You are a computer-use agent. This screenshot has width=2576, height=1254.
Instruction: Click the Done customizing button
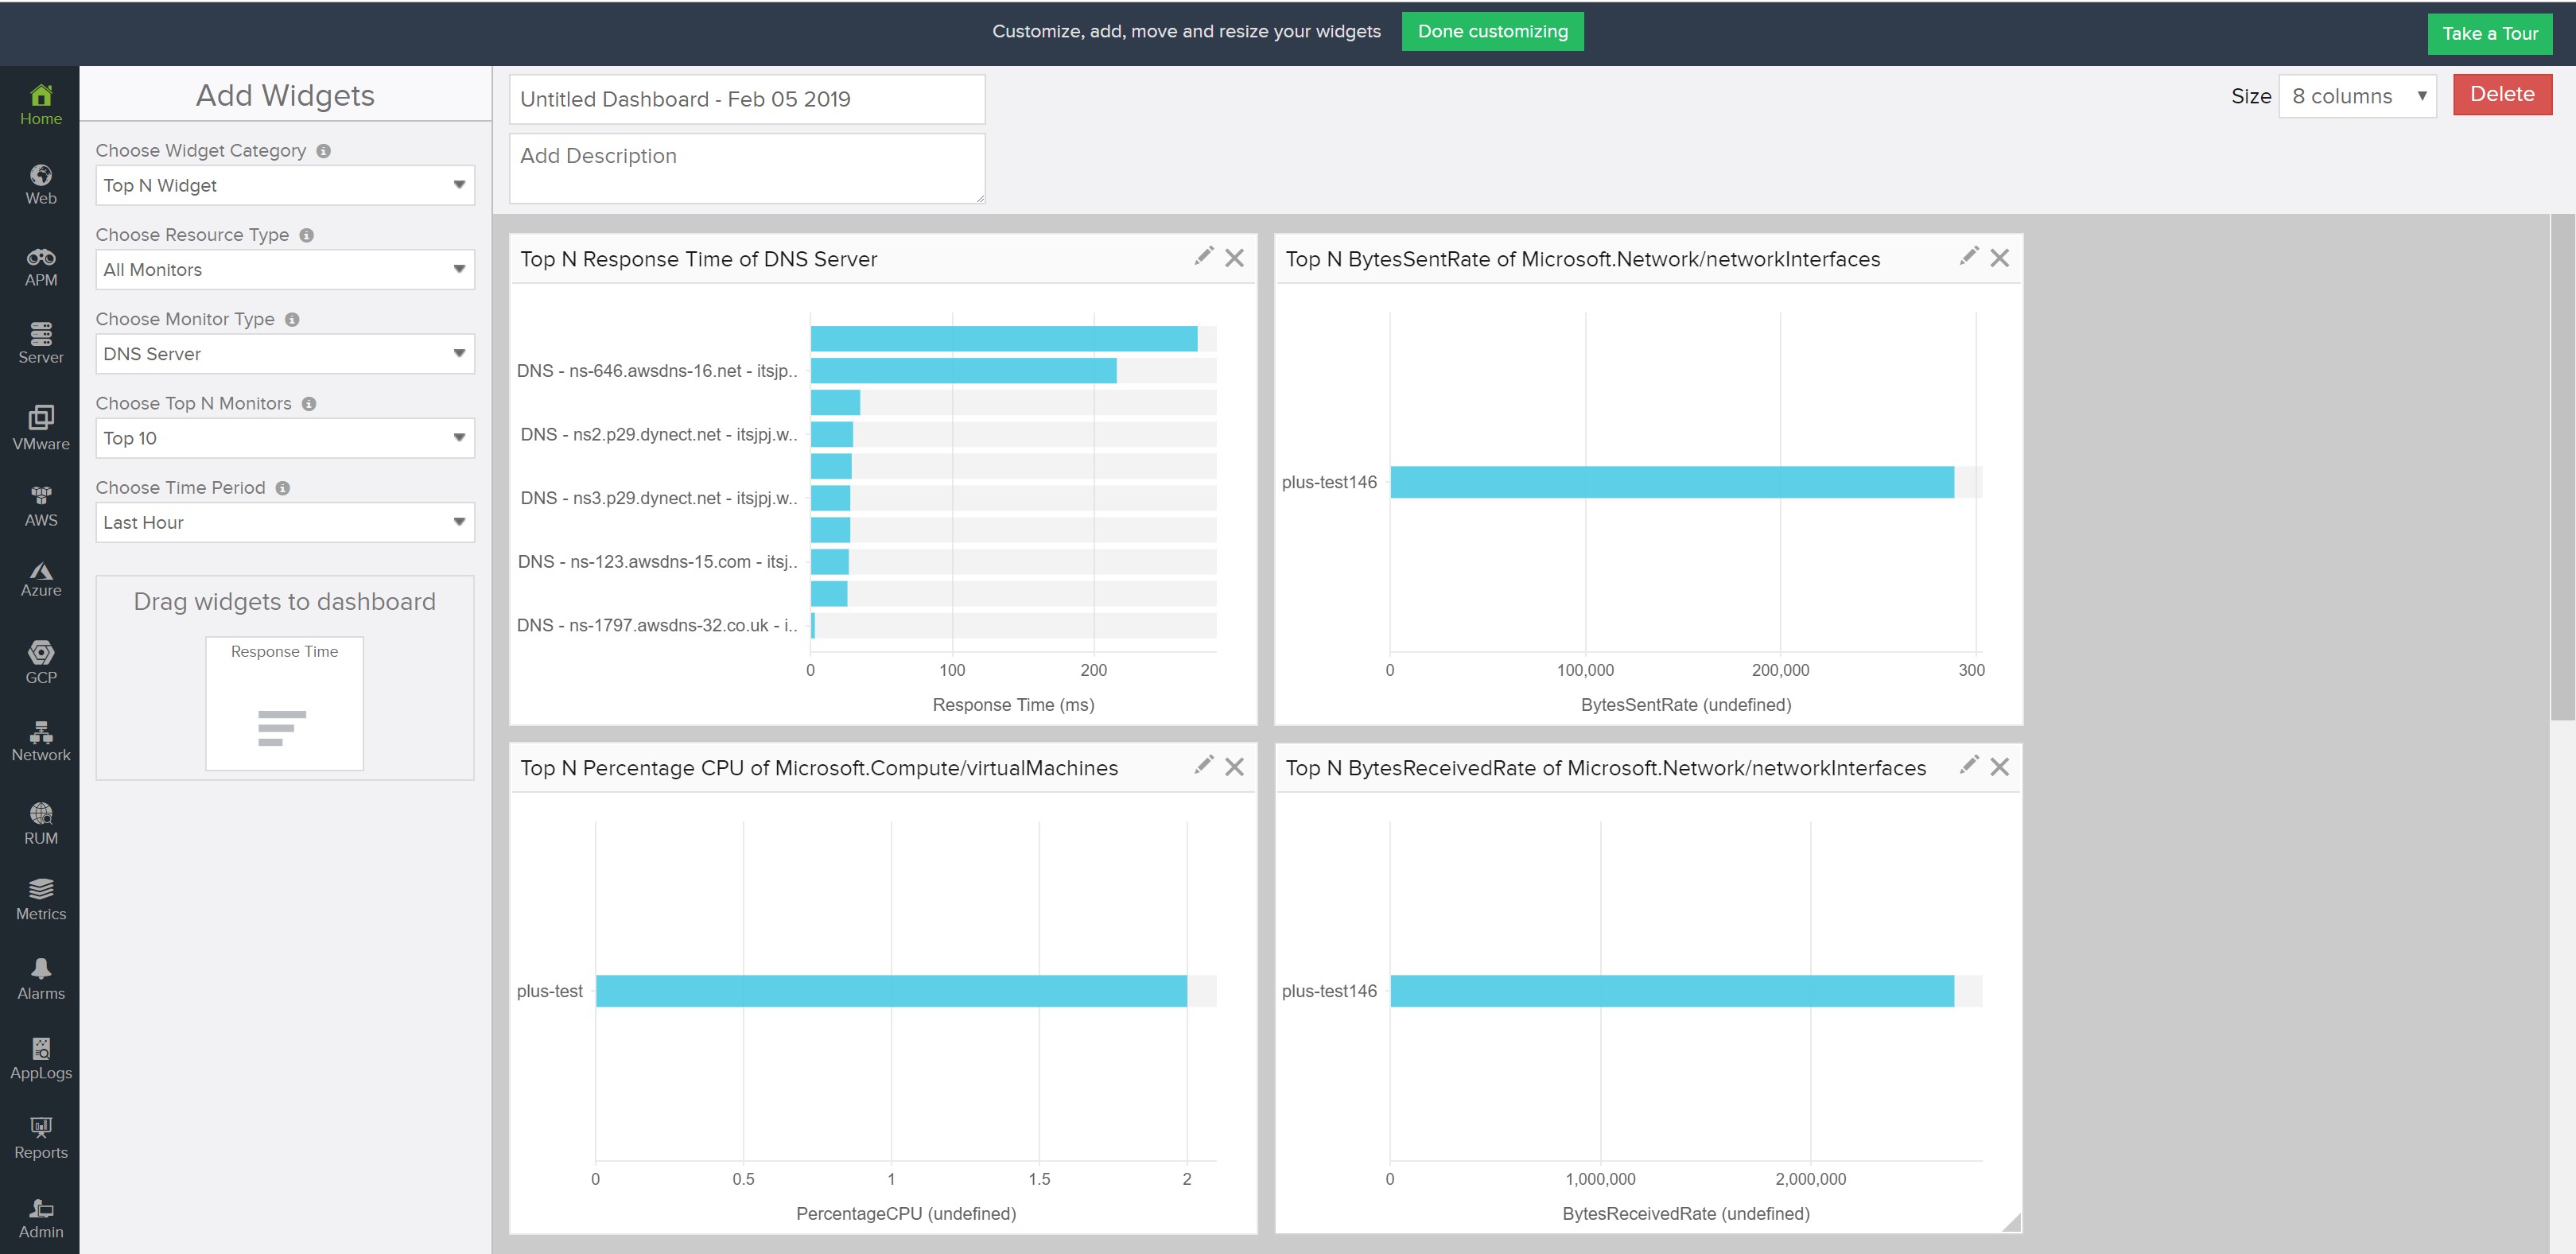coord(1492,31)
